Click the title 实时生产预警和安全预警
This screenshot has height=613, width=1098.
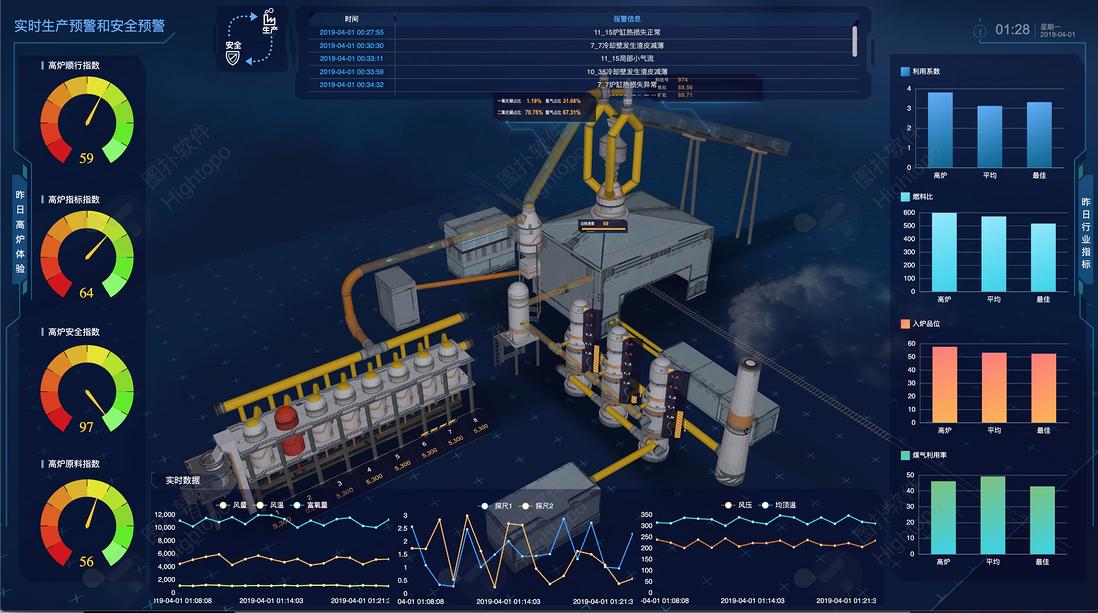click(90, 26)
